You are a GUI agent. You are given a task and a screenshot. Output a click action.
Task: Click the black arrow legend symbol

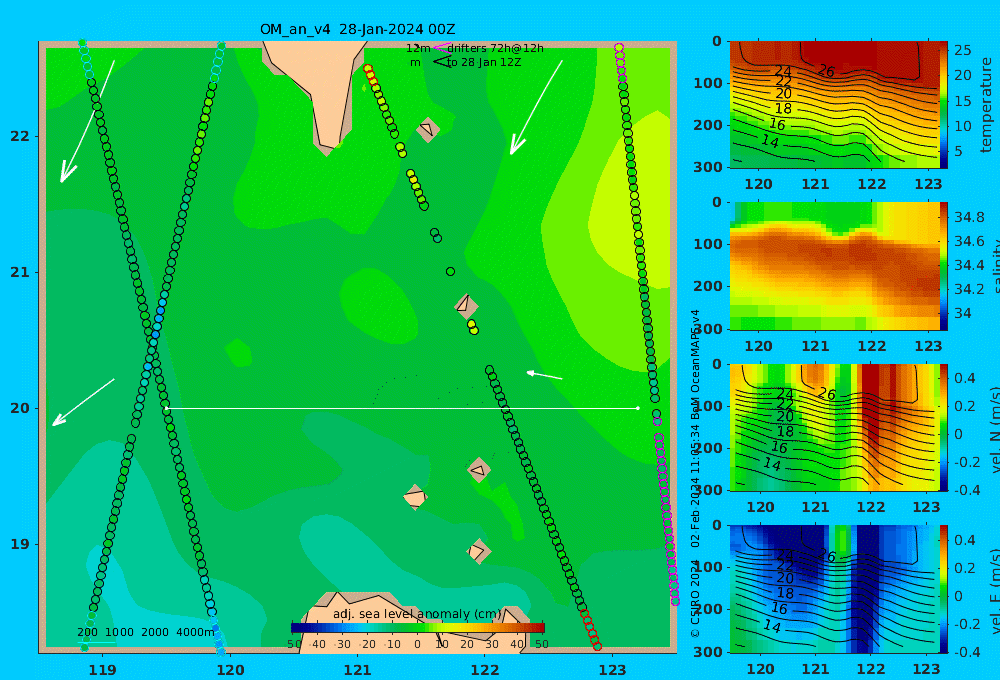[x=441, y=62]
